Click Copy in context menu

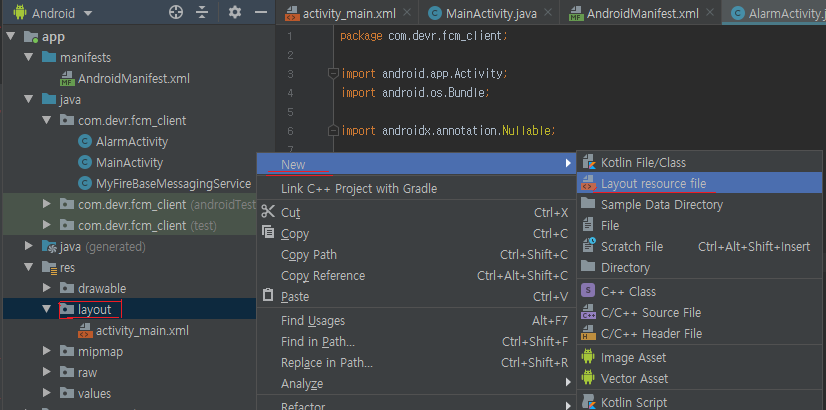[416, 234]
